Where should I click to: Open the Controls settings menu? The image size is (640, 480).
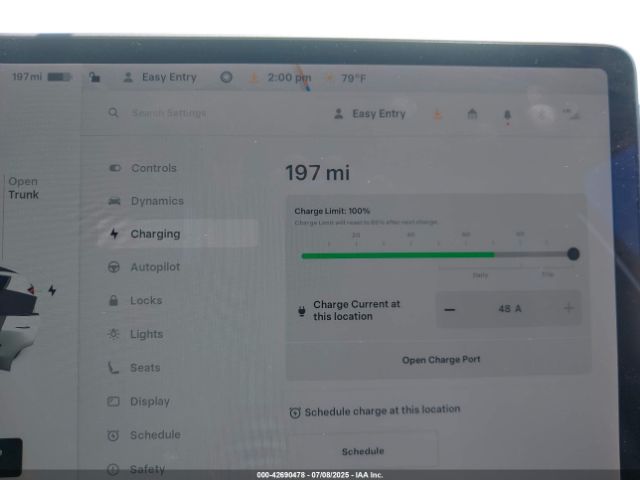pos(153,168)
